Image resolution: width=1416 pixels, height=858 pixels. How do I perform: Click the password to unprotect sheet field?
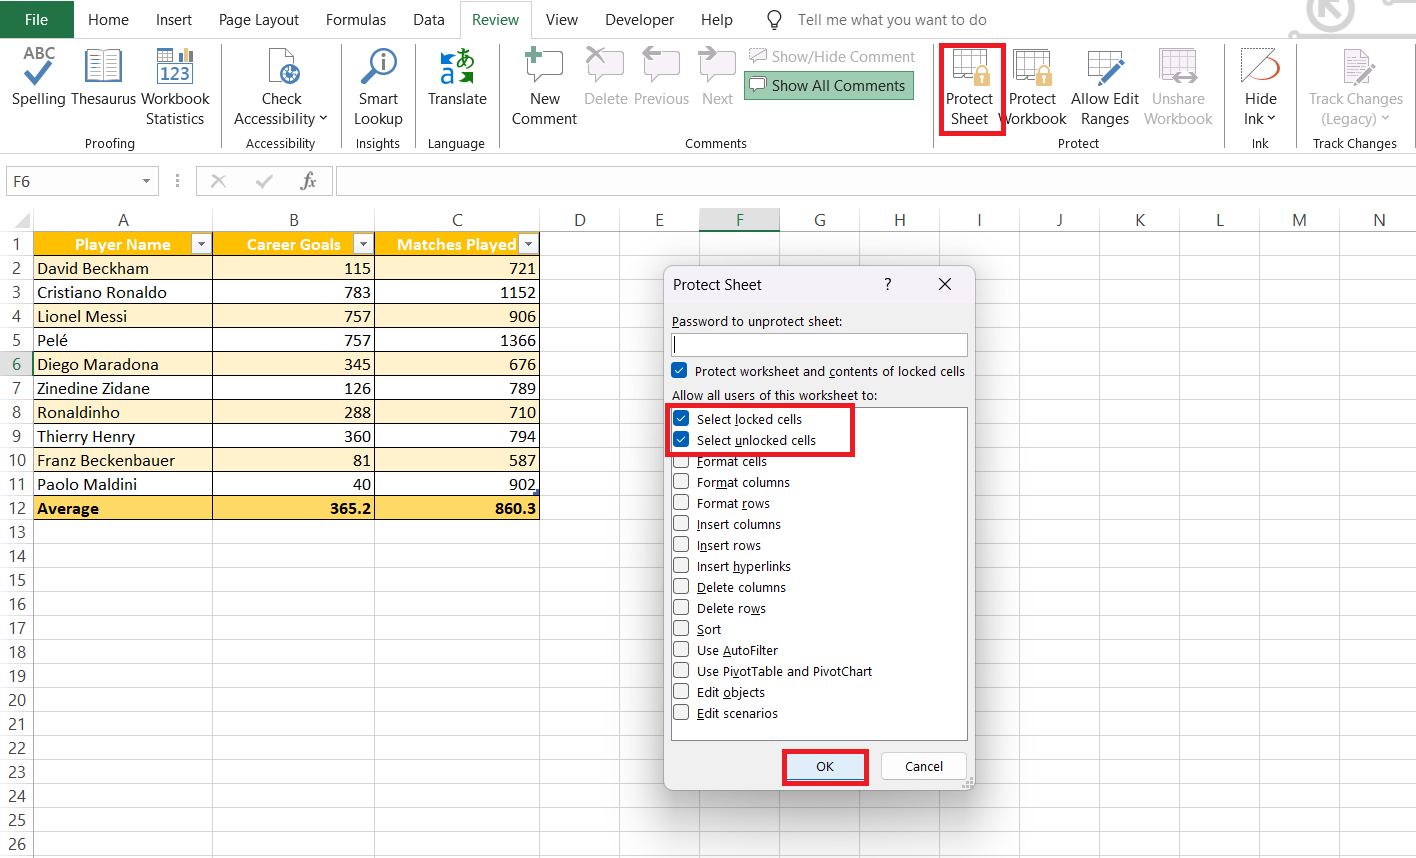pos(820,344)
